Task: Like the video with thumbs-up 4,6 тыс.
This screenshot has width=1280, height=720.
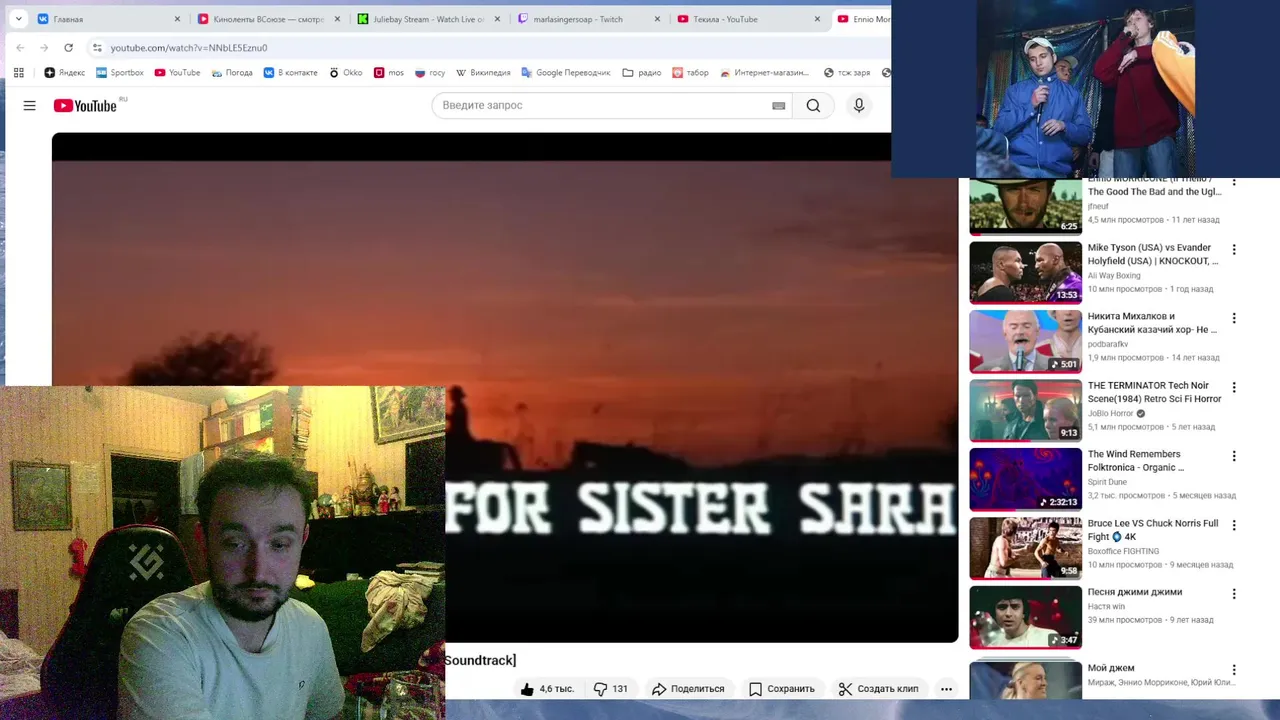Action: (547, 688)
